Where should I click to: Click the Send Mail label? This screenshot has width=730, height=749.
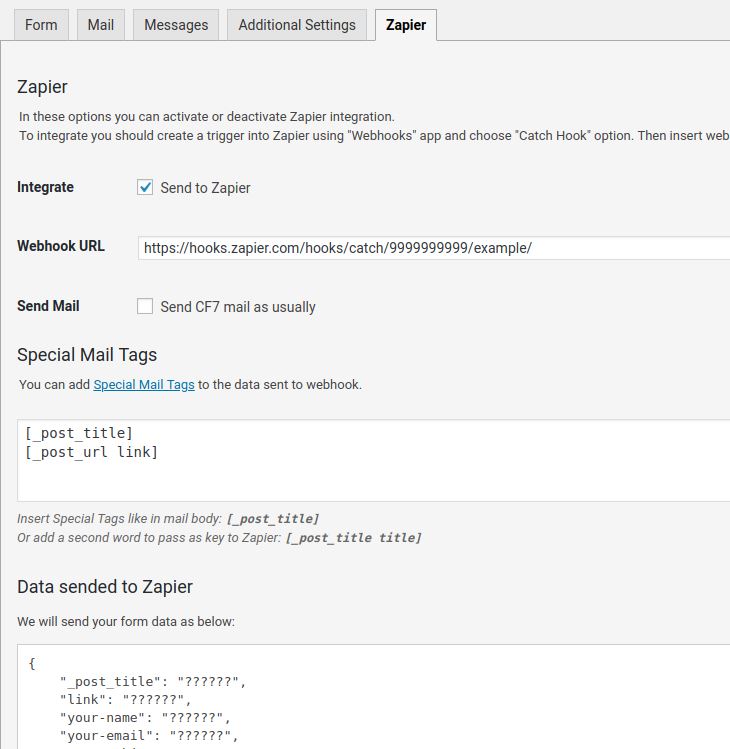[48, 306]
